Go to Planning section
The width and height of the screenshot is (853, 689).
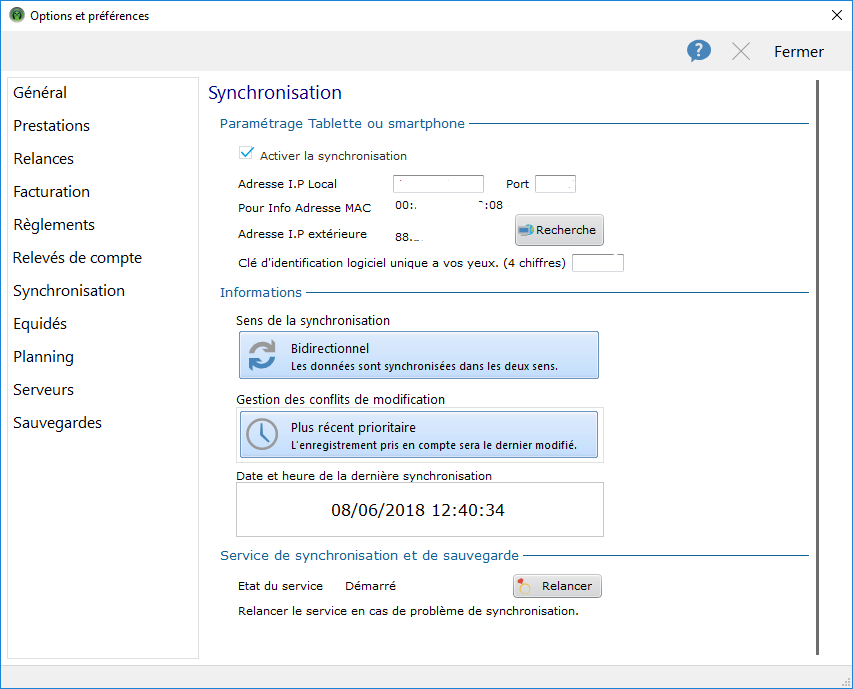[44, 357]
